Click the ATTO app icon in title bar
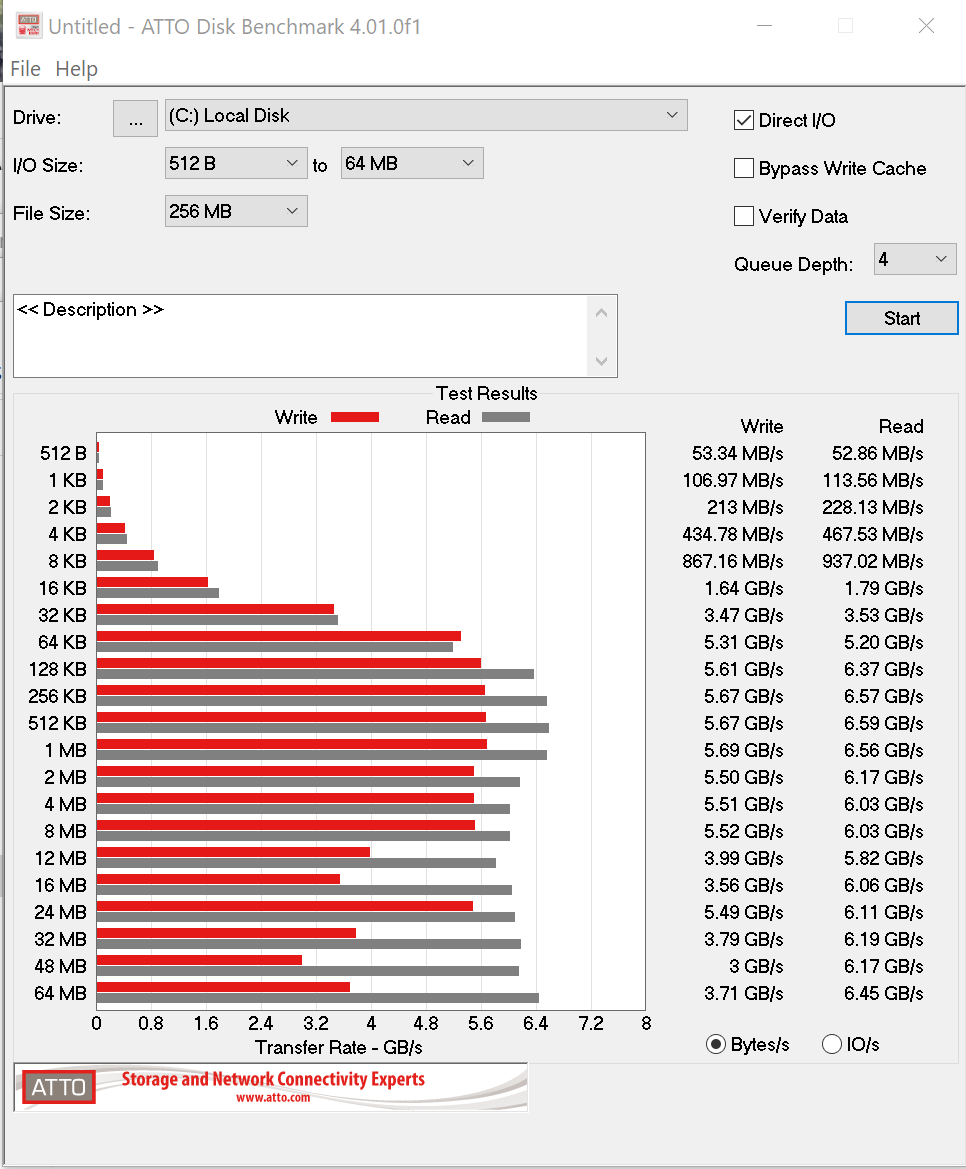 (x=27, y=27)
